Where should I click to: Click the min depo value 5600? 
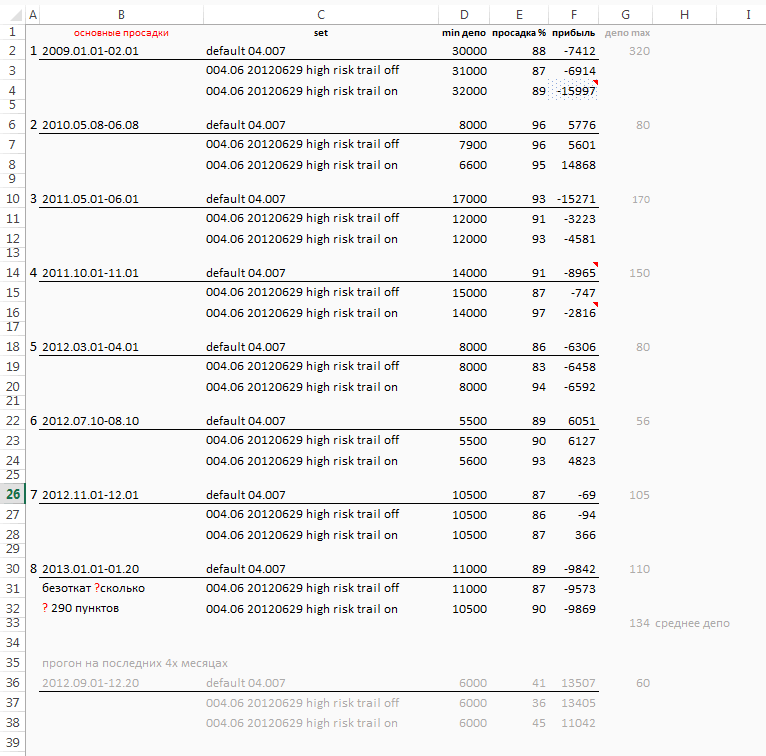(x=473, y=461)
